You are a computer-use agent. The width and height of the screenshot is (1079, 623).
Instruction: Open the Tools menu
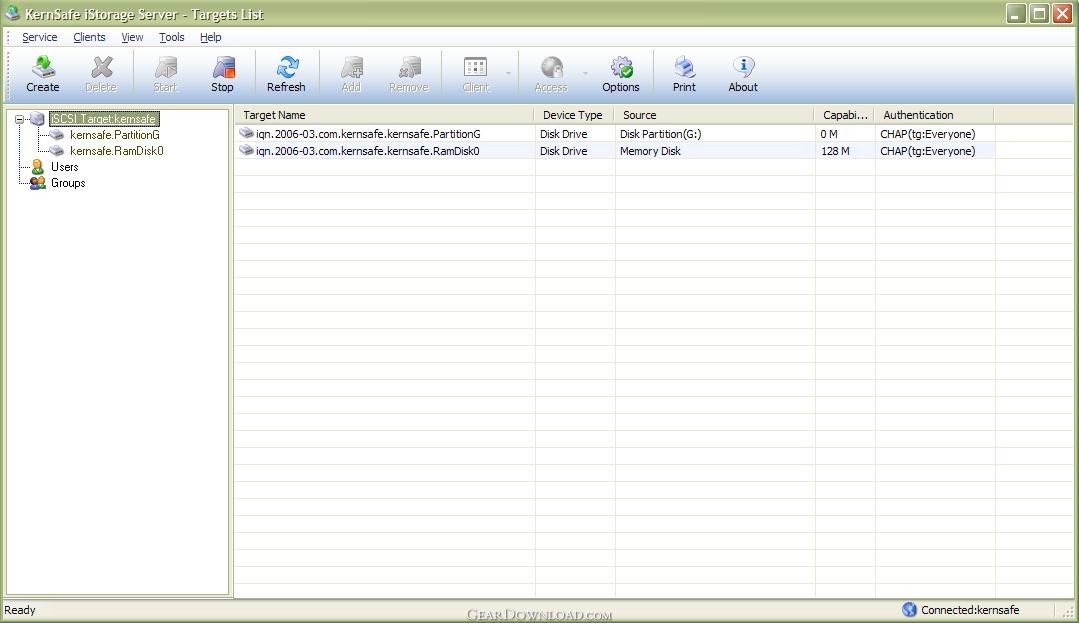click(x=171, y=37)
